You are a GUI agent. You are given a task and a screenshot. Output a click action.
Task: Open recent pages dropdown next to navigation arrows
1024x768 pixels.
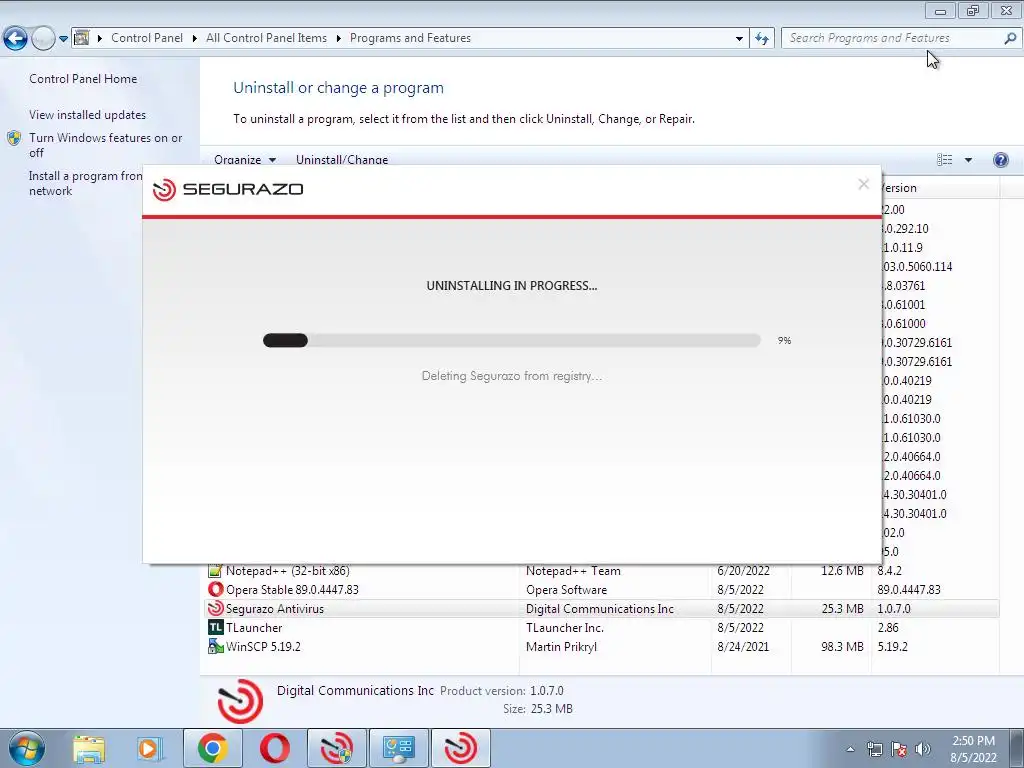(x=63, y=39)
